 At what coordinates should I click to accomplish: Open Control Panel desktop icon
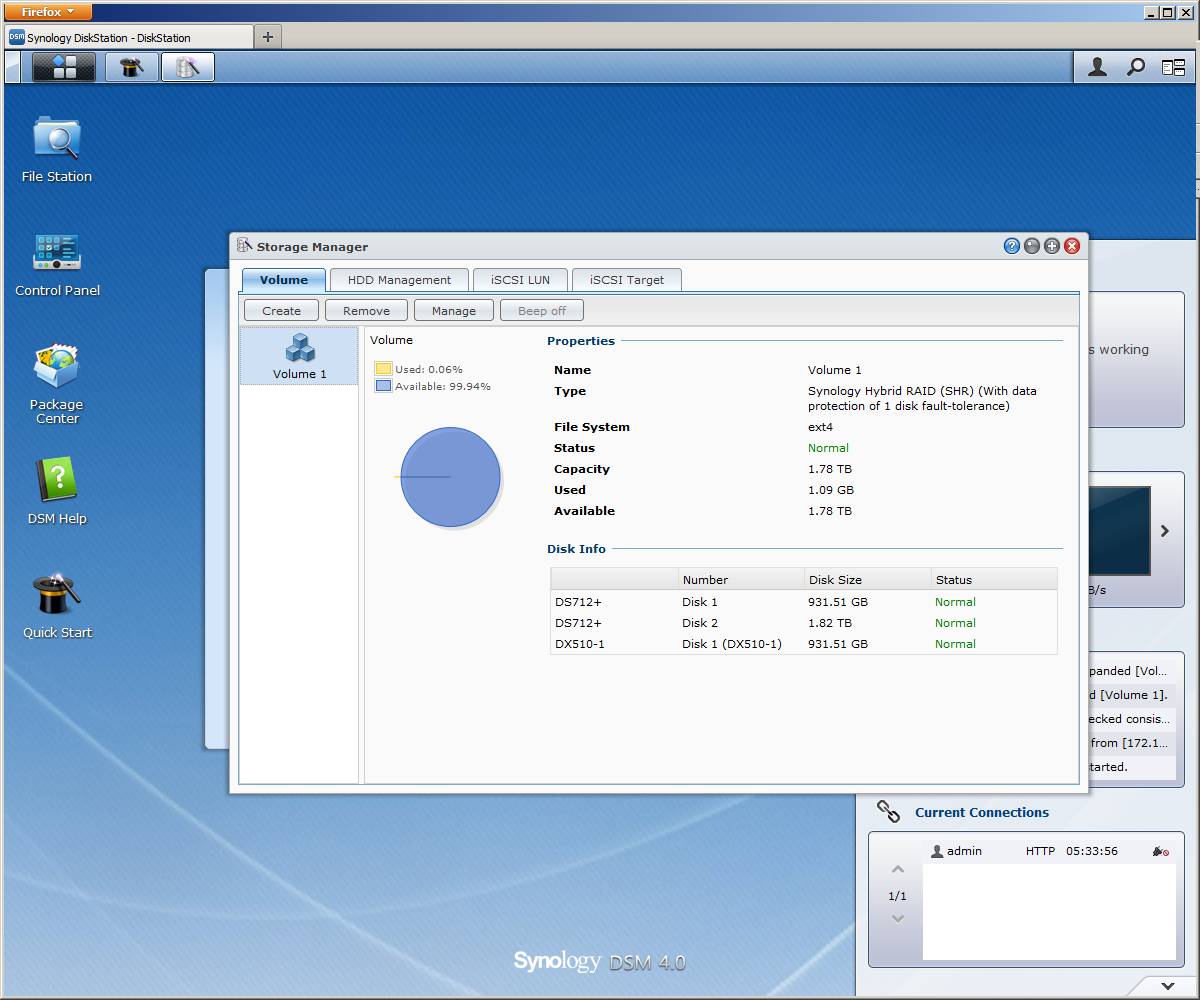(57, 252)
